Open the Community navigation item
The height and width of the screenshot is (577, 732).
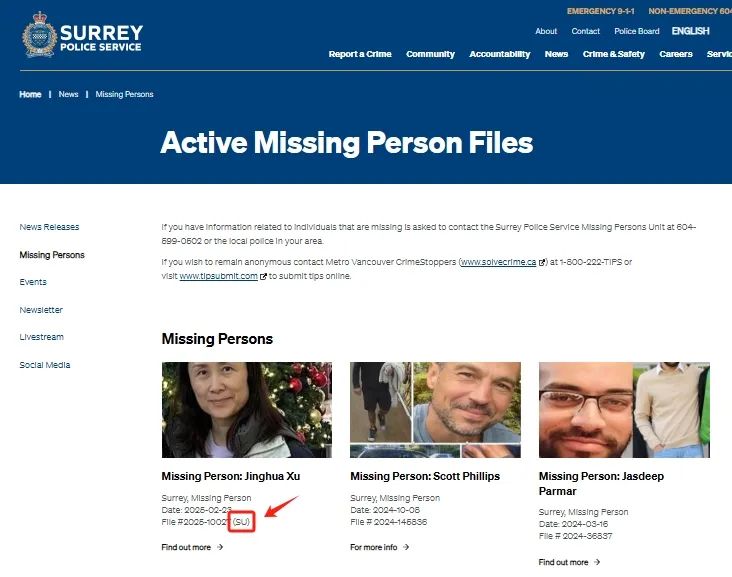coord(430,54)
